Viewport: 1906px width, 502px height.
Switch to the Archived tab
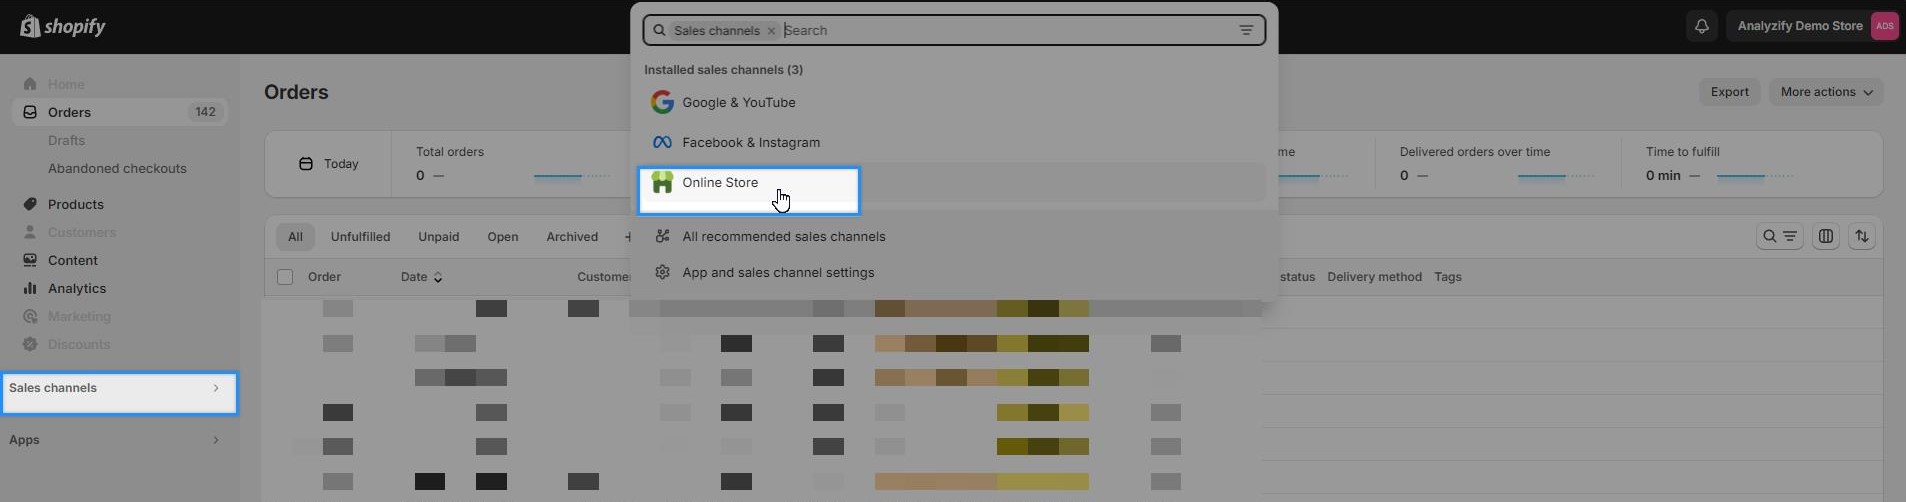[572, 237]
